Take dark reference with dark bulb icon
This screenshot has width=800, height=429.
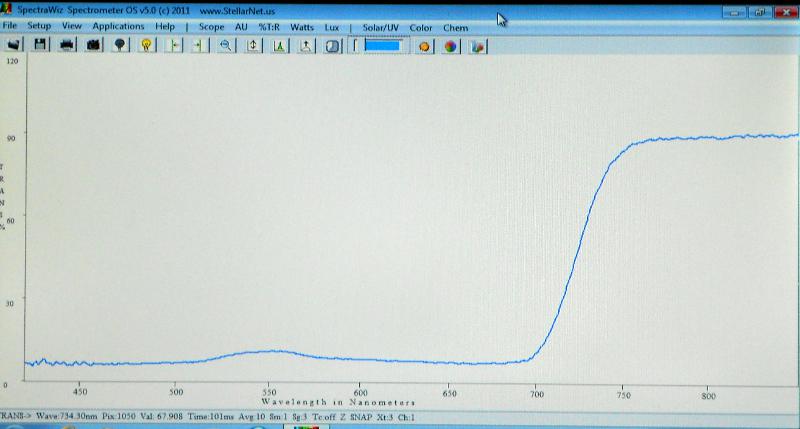[x=120, y=45]
